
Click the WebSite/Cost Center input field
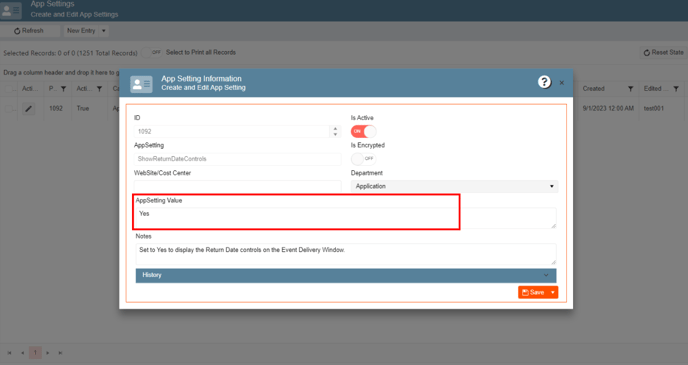pyautogui.click(x=237, y=186)
